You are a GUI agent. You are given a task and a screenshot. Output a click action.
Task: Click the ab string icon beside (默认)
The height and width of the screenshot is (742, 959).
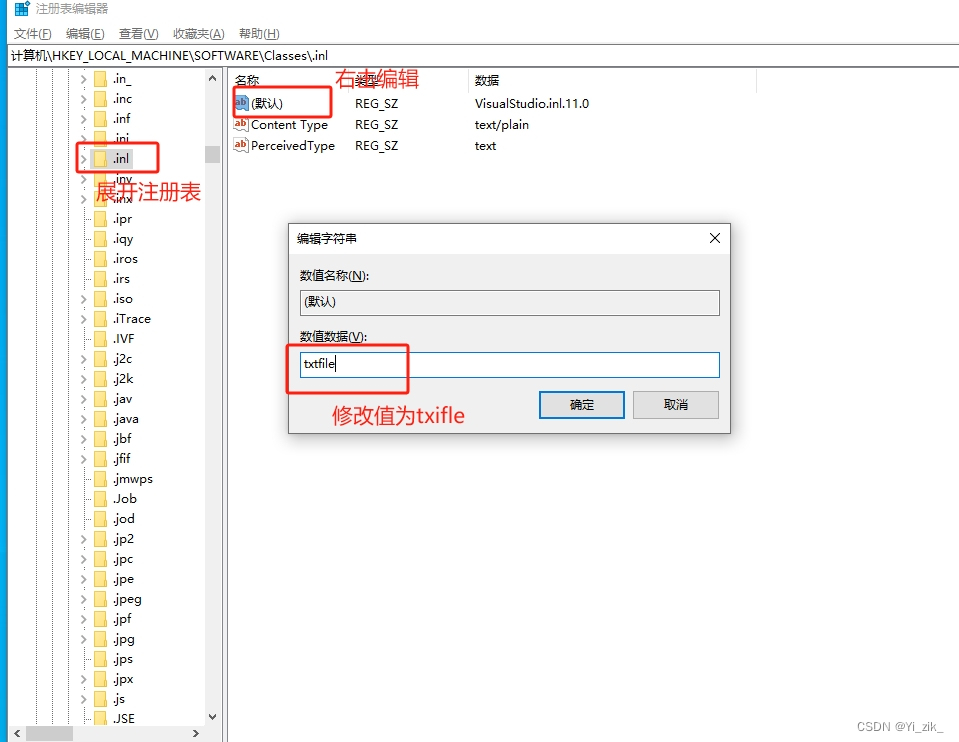(x=243, y=103)
